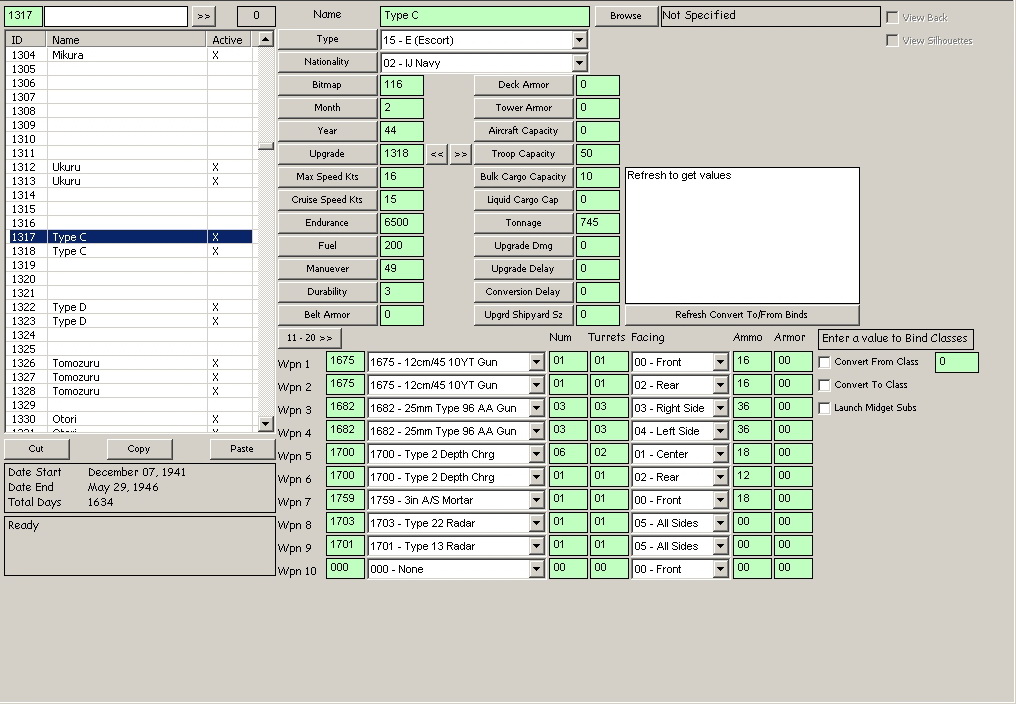Click the ID column header

pyautogui.click(x=26, y=40)
